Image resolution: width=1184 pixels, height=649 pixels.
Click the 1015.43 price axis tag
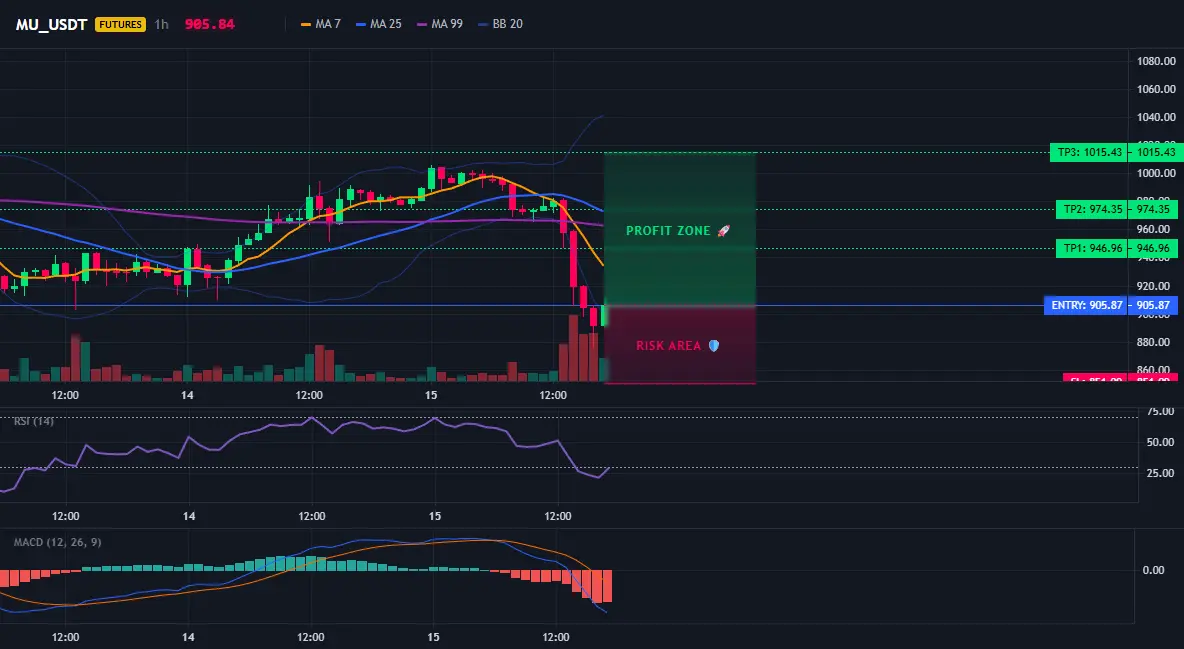[x=1156, y=153]
